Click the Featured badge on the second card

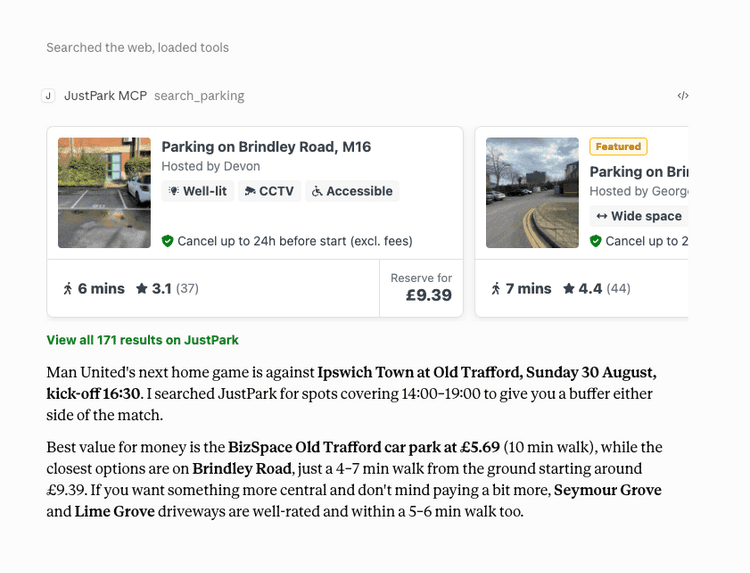(618, 146)
